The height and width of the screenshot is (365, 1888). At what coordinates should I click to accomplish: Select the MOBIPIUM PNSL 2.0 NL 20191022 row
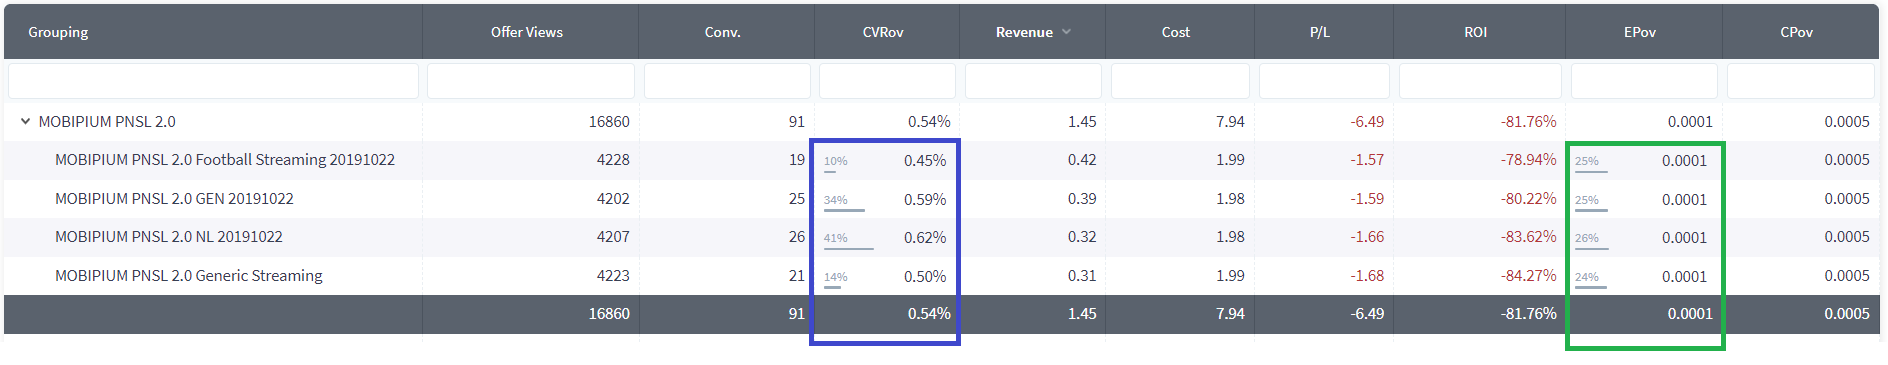(941, 237)
